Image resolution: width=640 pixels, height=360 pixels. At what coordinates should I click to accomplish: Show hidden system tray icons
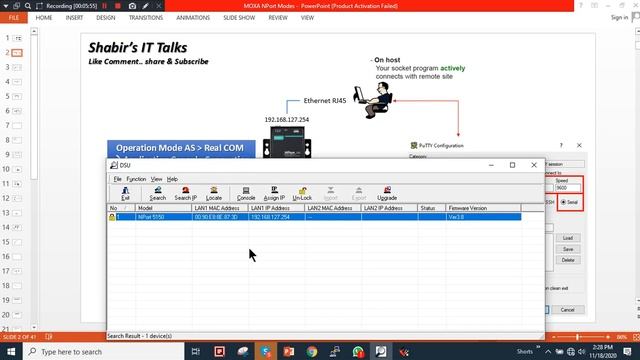(x=548, y=351)
